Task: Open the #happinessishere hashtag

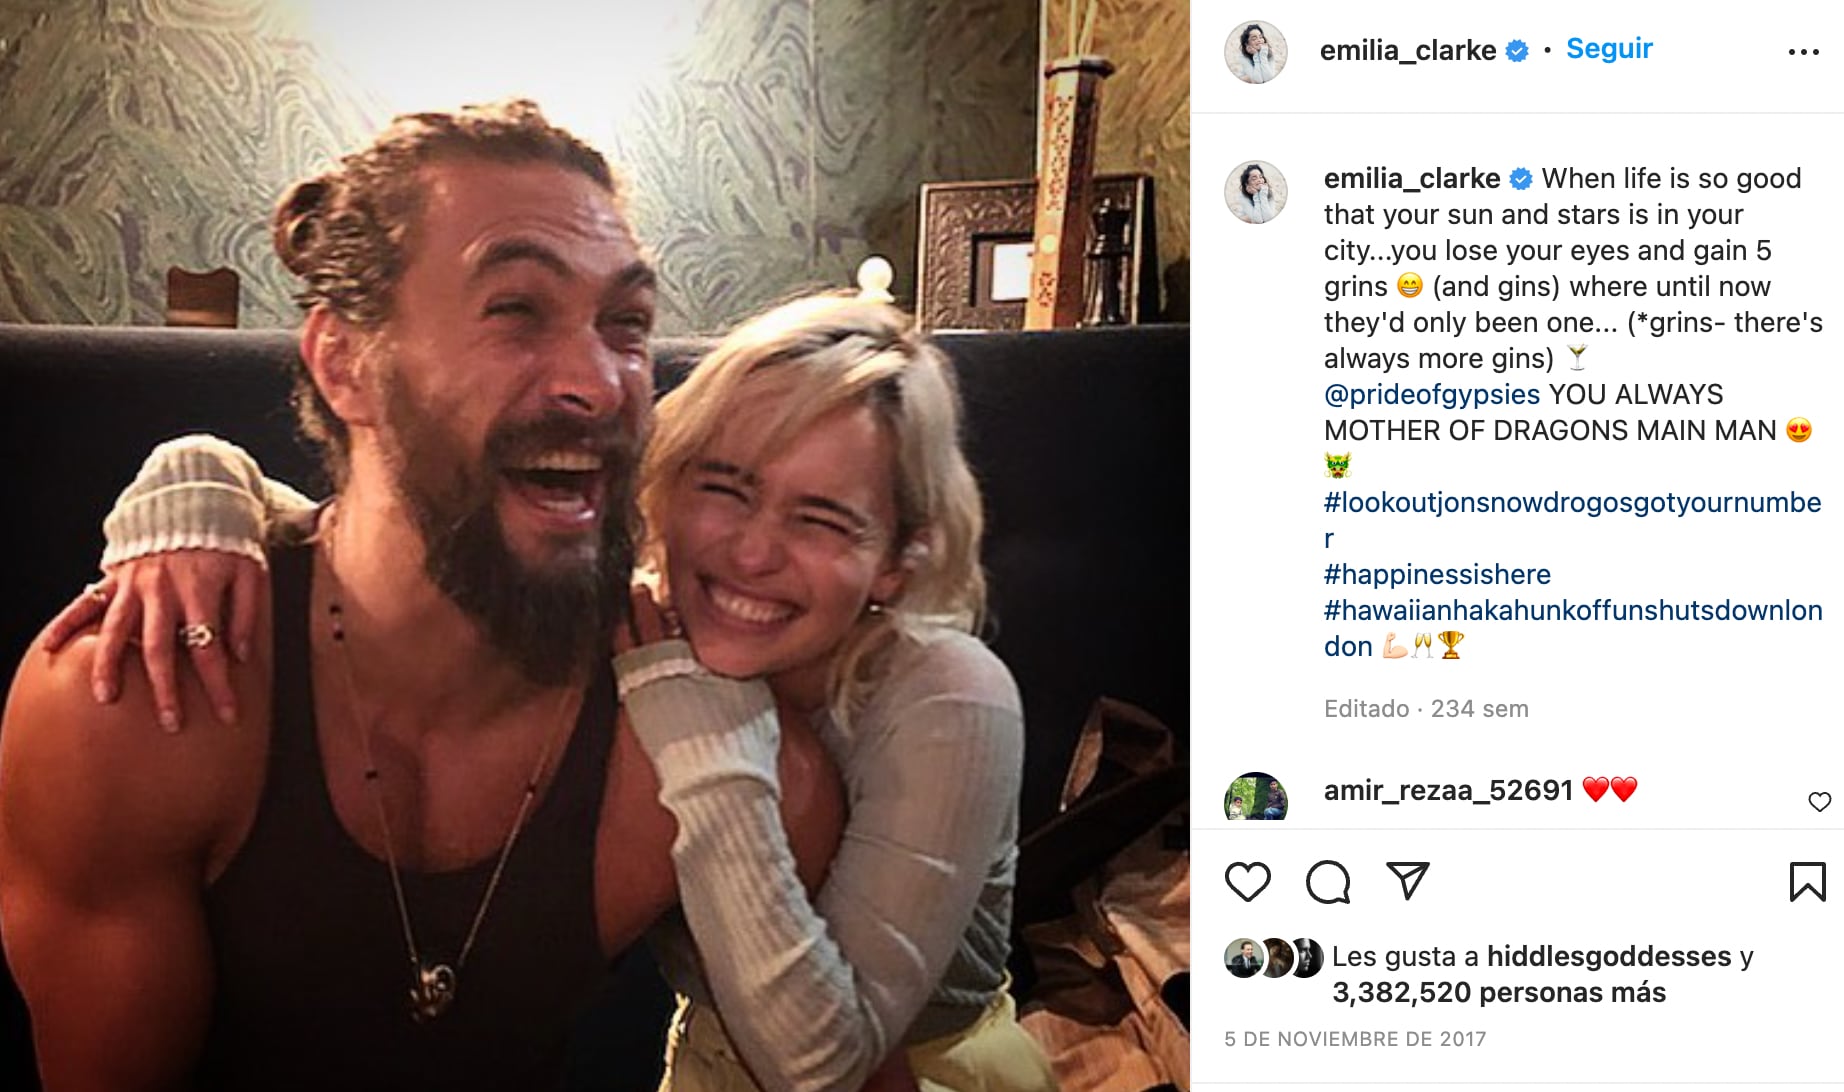Action: point(1437,574)
